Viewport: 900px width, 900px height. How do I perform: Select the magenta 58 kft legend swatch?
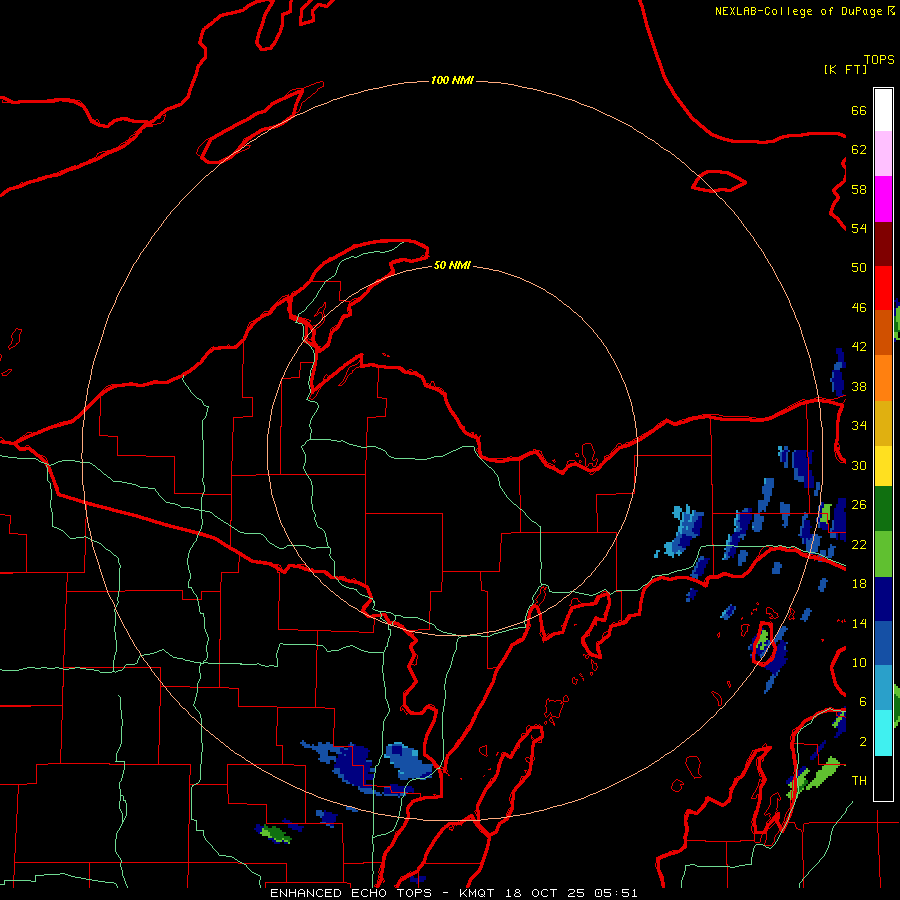point(883,199)
